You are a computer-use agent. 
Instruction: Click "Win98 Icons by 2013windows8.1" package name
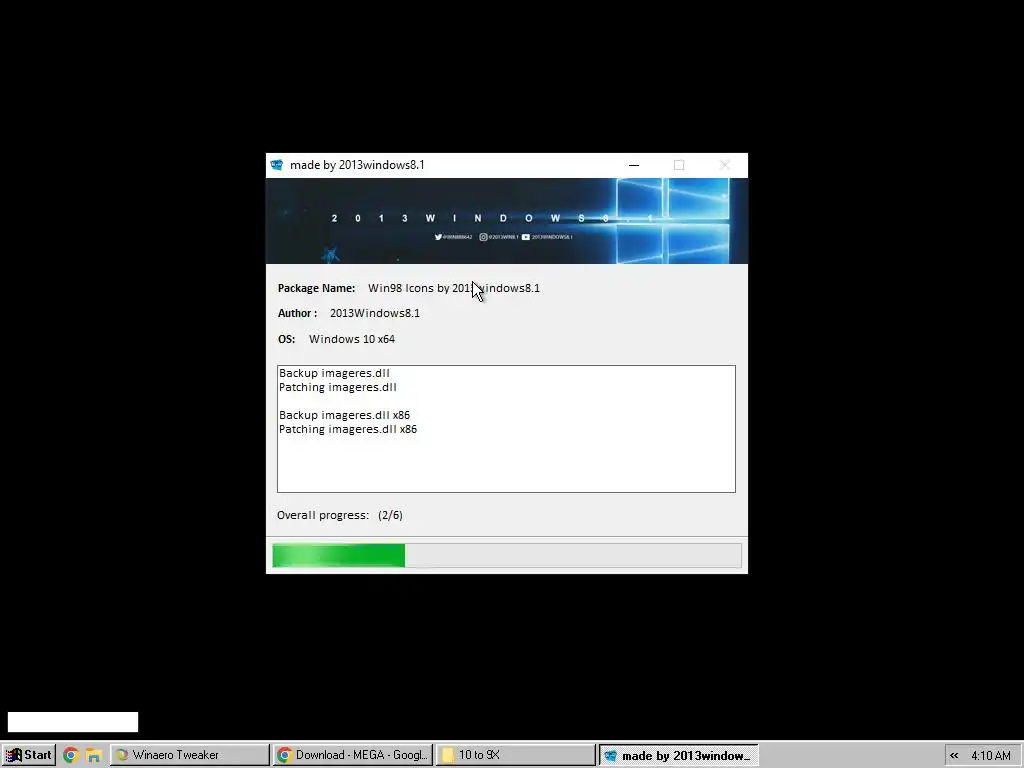pyautogui.click(x=454, y=288)
